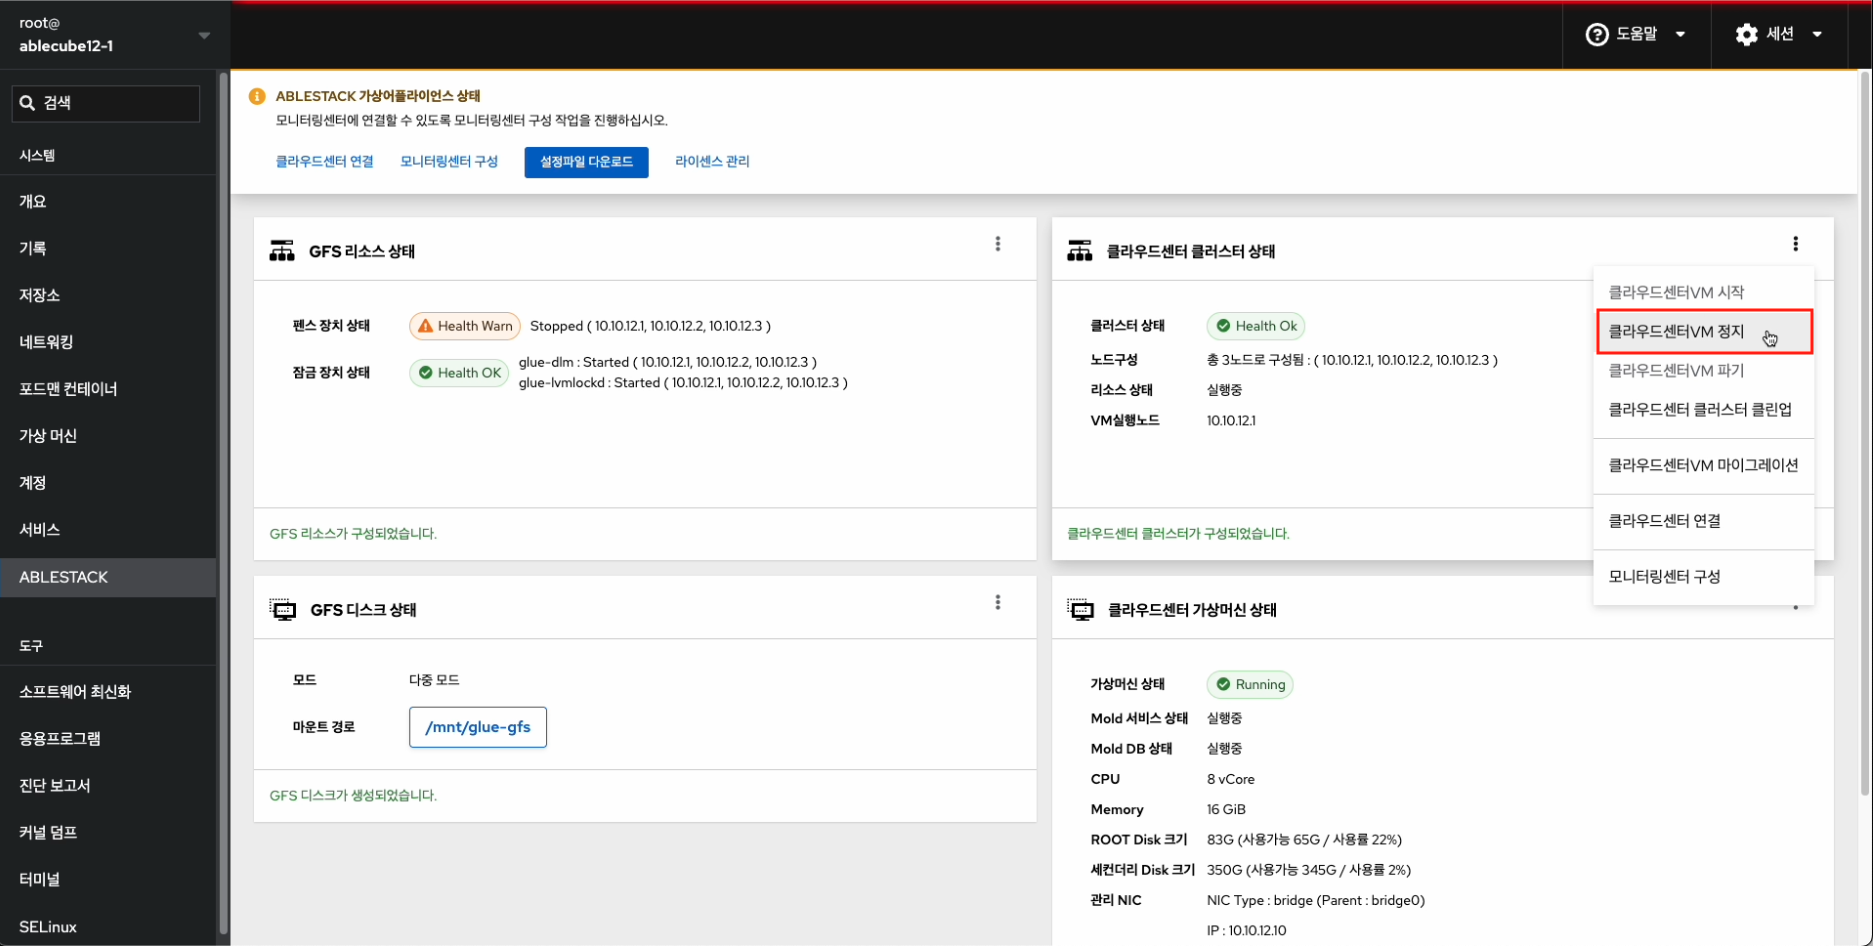Select 클라우드센터VM 정지 from the menu
Screen dimensions: 1873x946
click(x=1676, y=332)
